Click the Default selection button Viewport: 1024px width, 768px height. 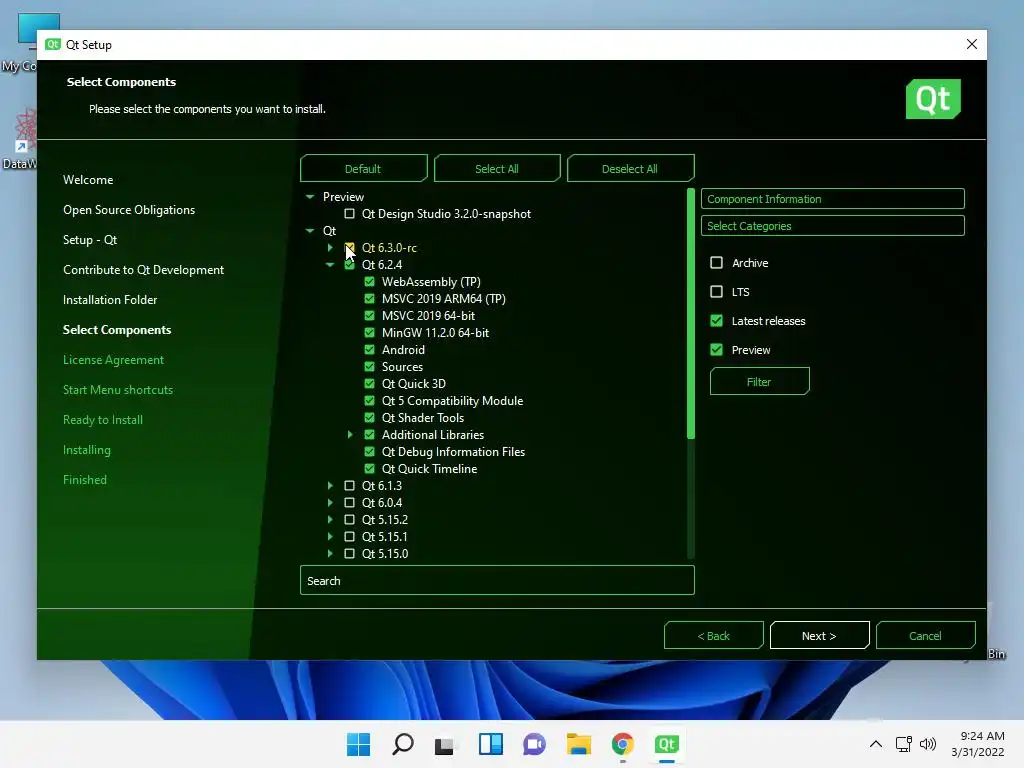pos(363,168)
